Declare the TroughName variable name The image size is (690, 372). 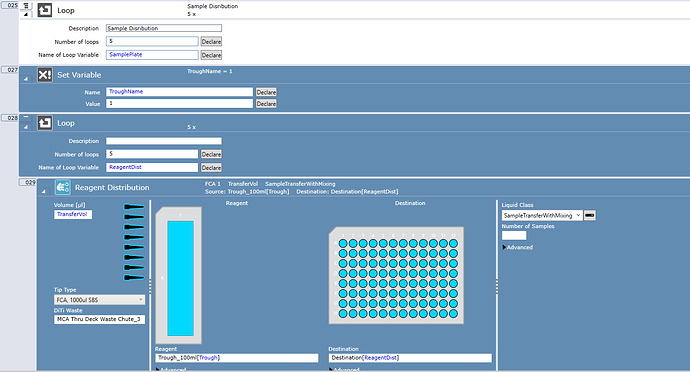point(266,92)
